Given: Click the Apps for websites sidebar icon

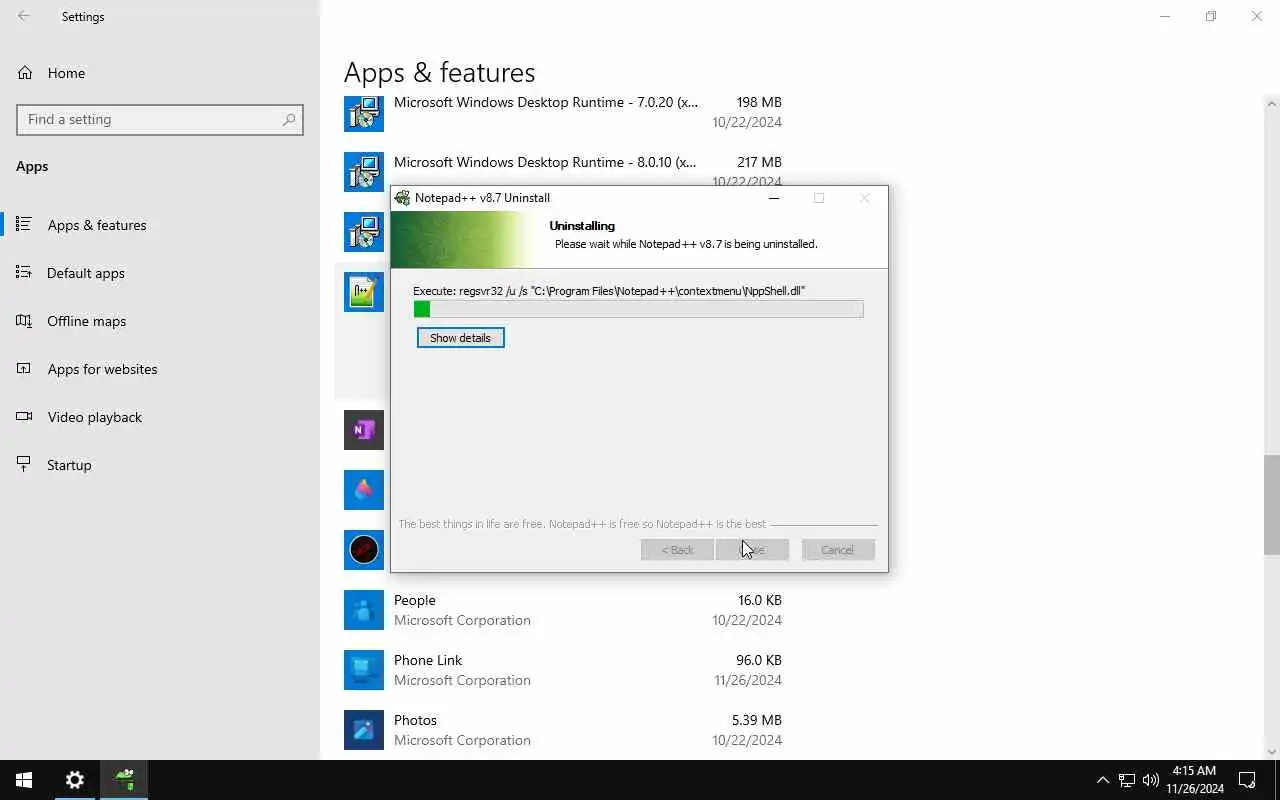Looking at the screenshot, I should 24,368.
